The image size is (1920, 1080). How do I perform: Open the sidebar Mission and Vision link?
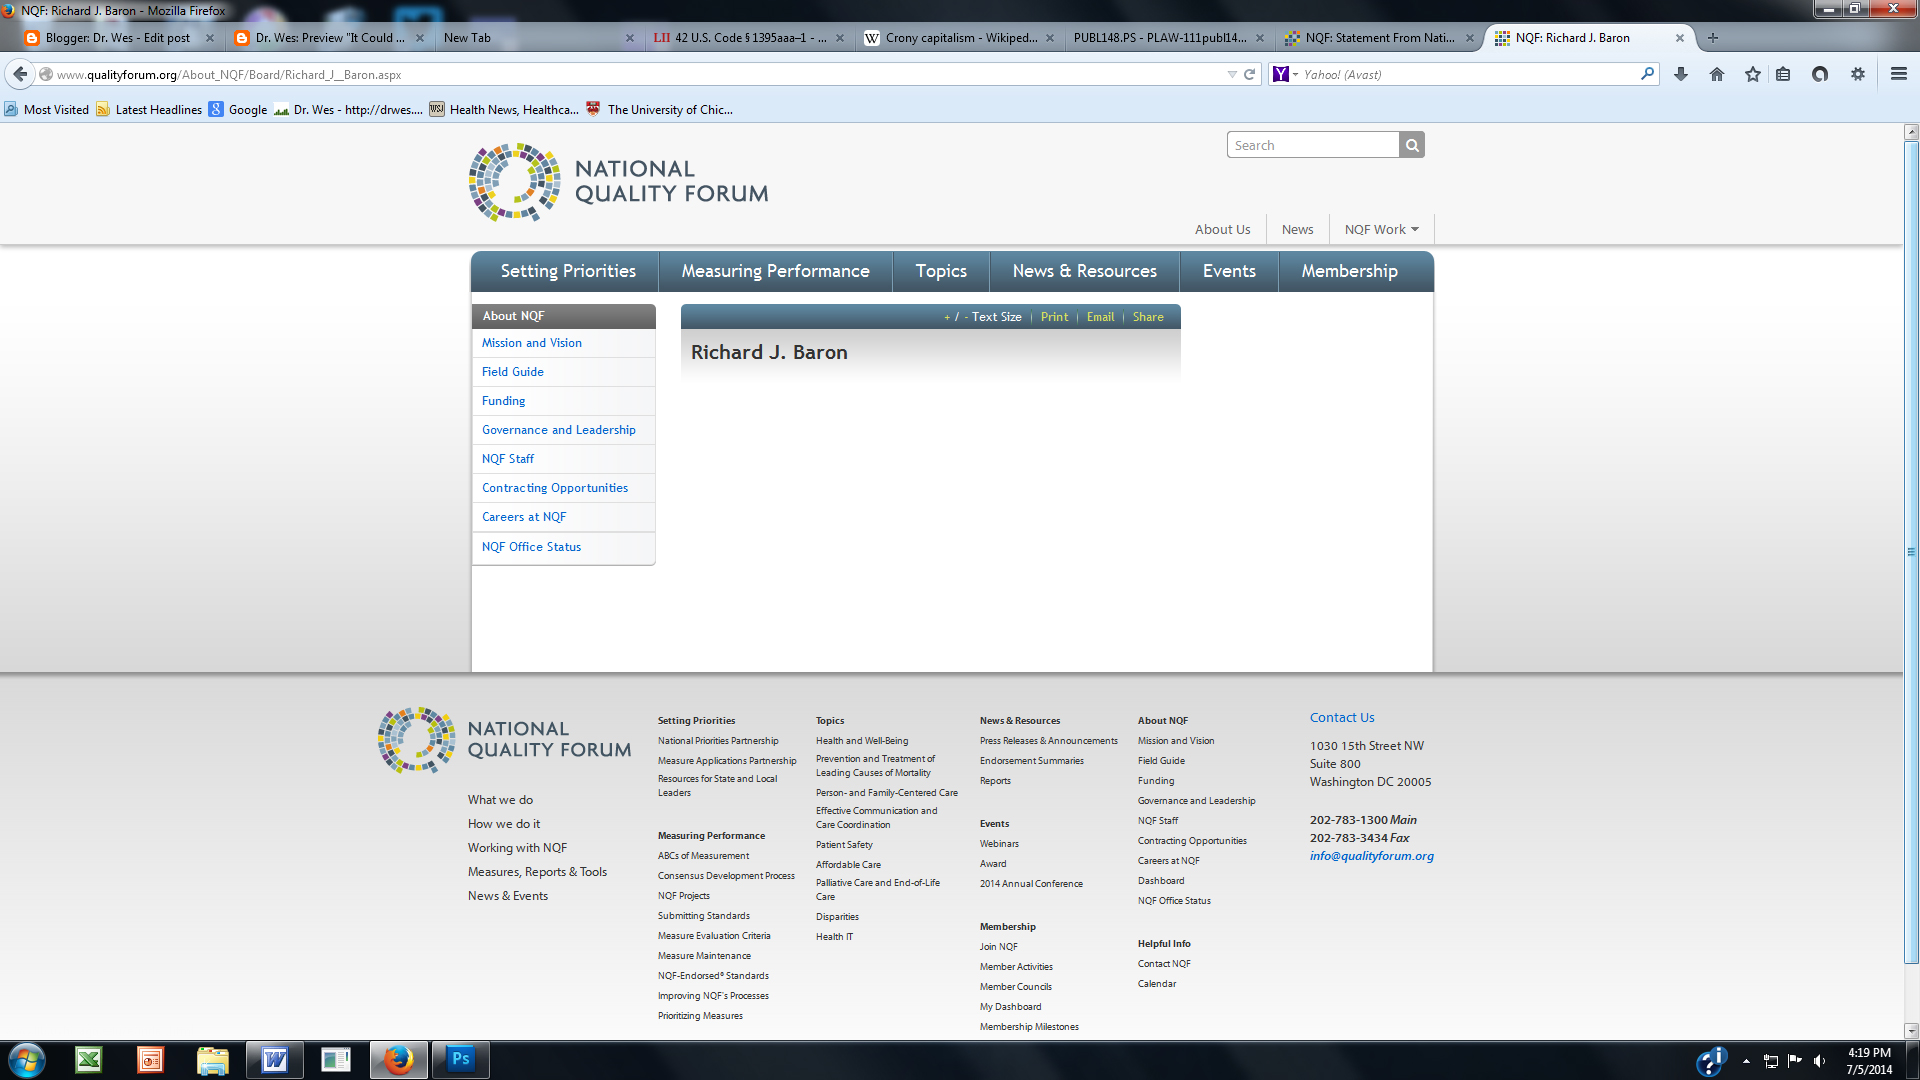coord(531,343)
